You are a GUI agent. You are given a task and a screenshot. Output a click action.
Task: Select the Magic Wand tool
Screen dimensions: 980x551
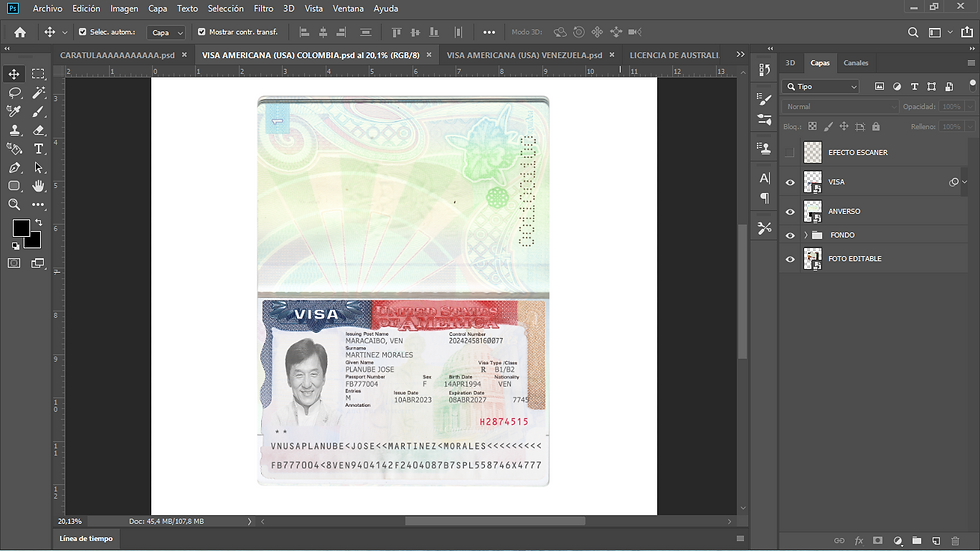click(38, 93)
